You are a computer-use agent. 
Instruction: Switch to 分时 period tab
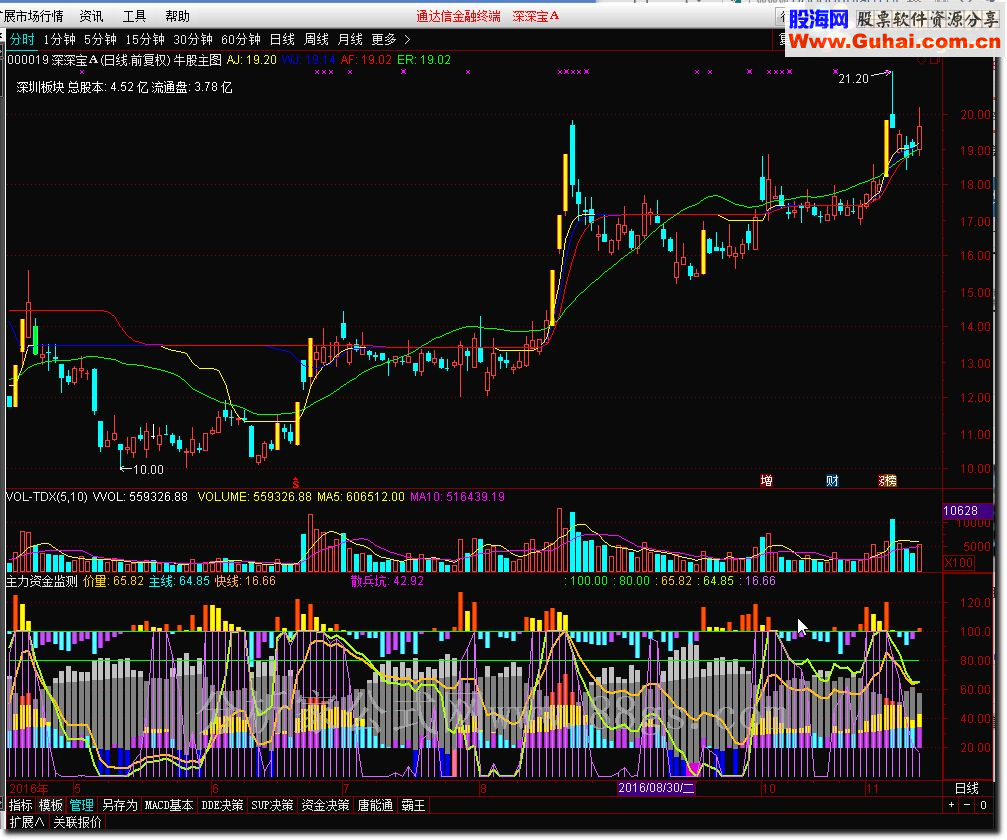(x=22, y=39)
